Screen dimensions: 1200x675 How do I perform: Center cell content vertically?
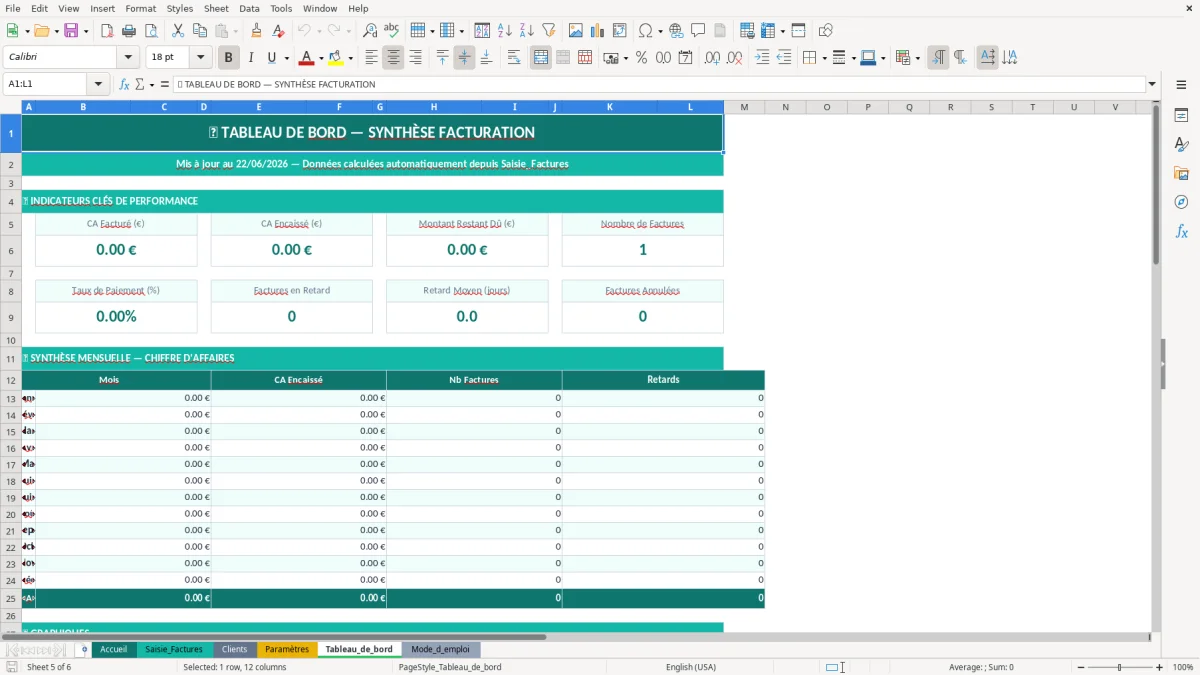(x=464, y=58)
